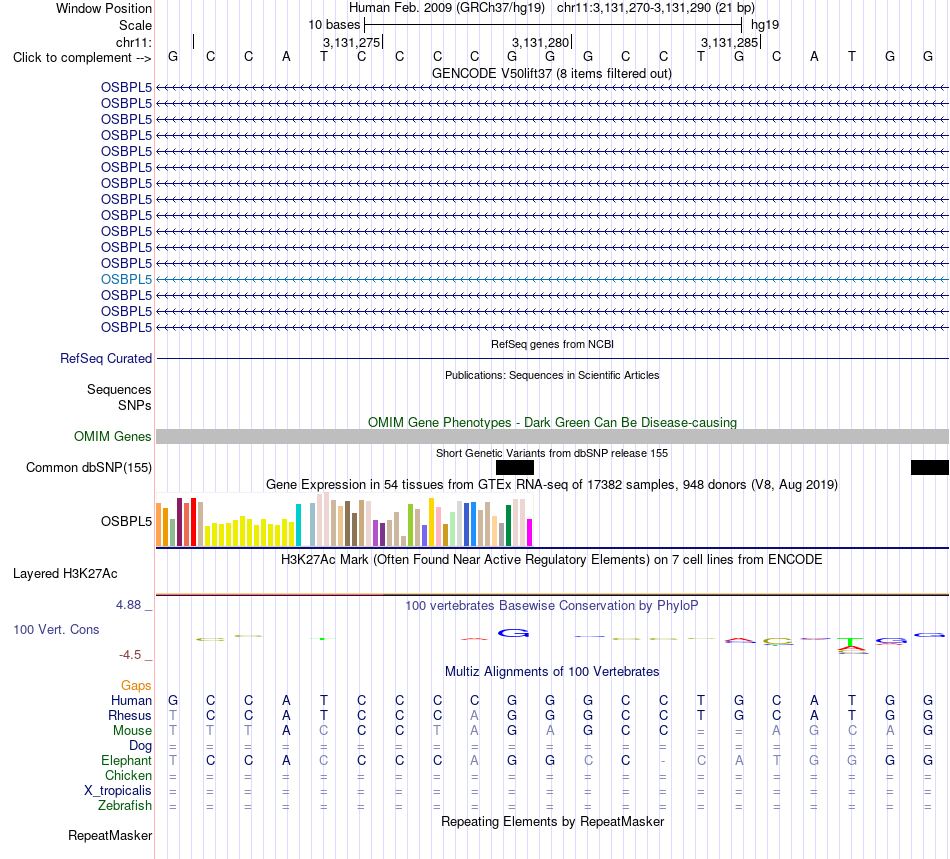Image resolution: width=950 pixels, height=859 pixels.
Task: Click the cyan bar in GTEx chart
Action: [298, 525]
